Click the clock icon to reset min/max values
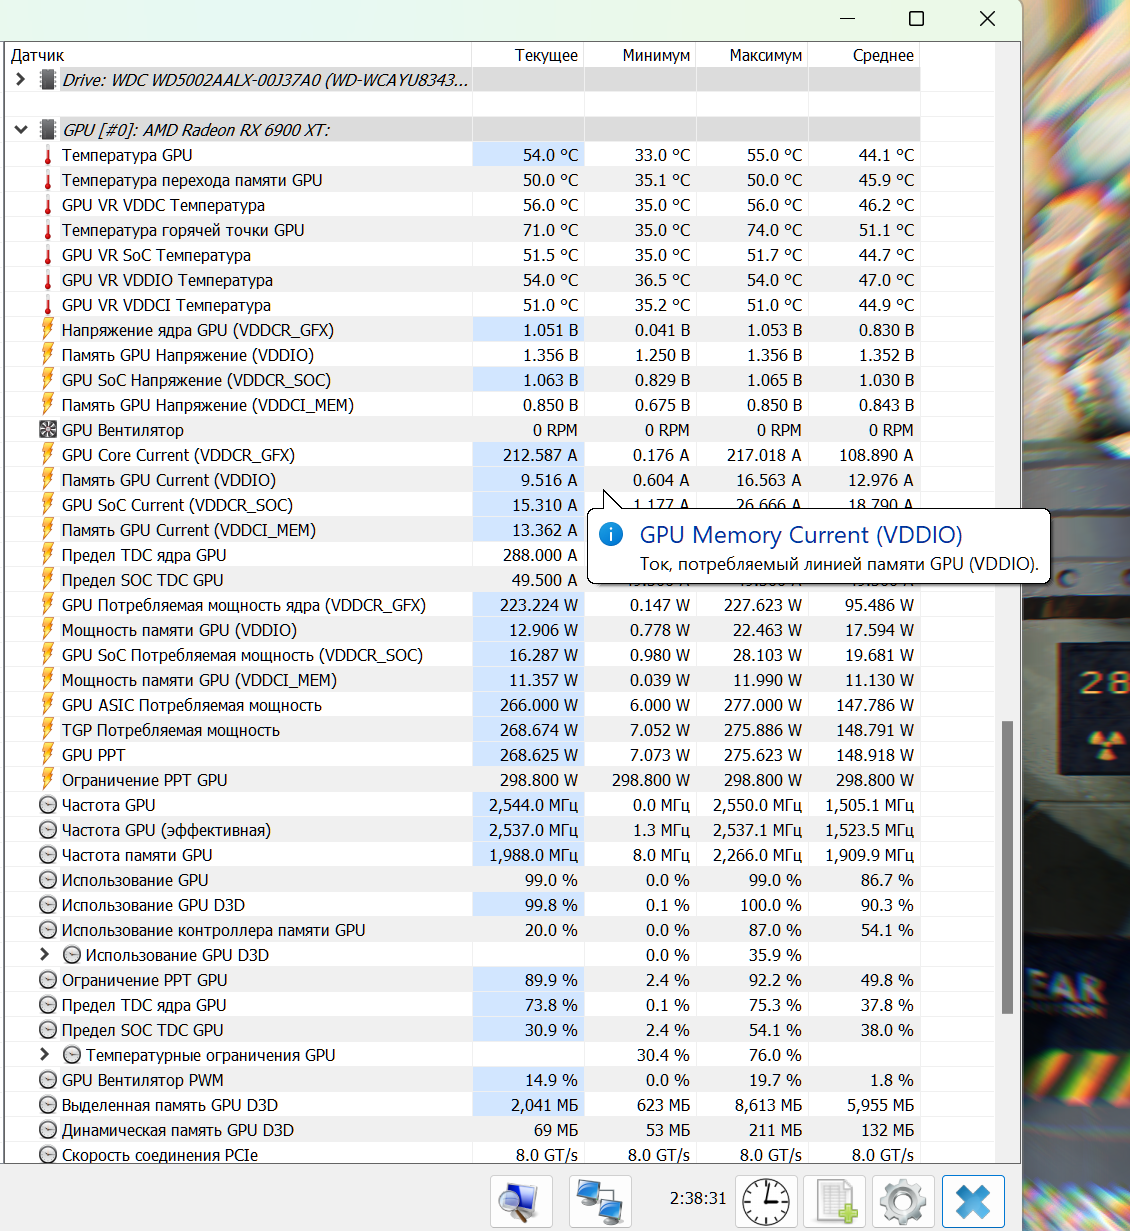Image resolution: width=1130 pixels, height=1231 pixels. (766, 1200)
